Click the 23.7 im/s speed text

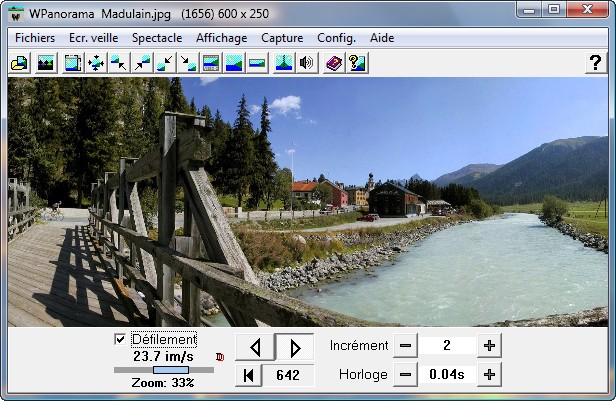[163, 356]
